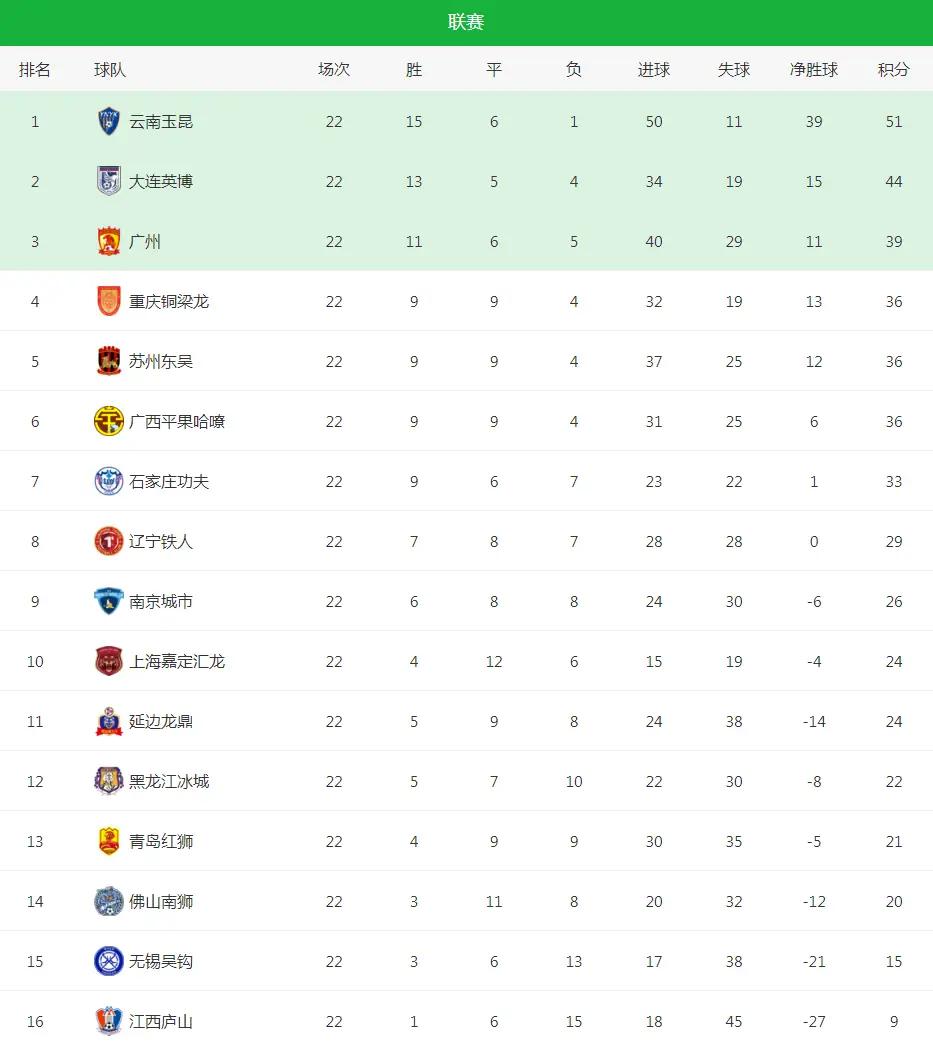This screenshot has height=1048, width=933.
Task: Click the 石家庄功夫 team crest icon
Action: [109, 481]
